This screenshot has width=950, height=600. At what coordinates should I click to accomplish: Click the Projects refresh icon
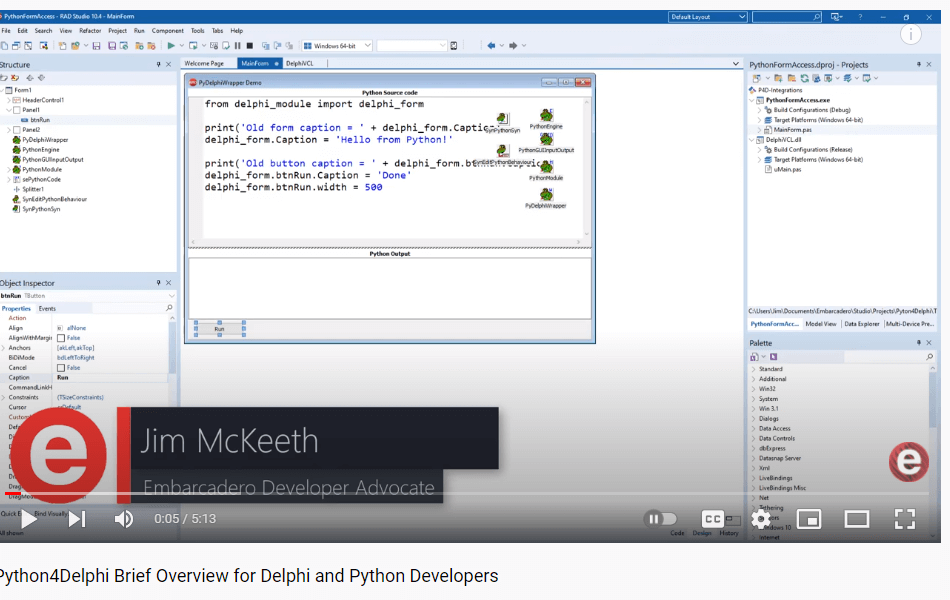click(x=804, y=78)
